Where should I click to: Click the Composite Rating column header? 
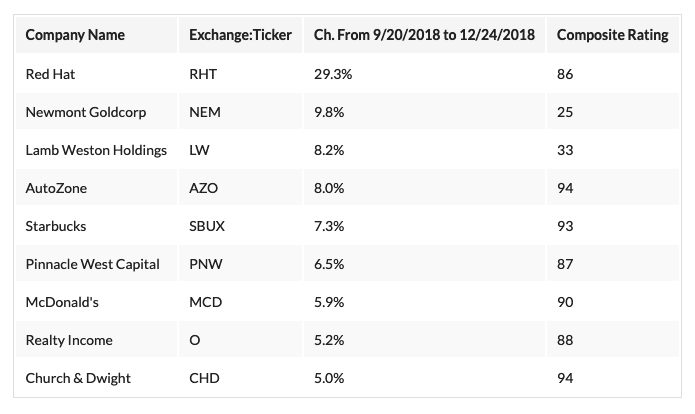coord(612,35)
